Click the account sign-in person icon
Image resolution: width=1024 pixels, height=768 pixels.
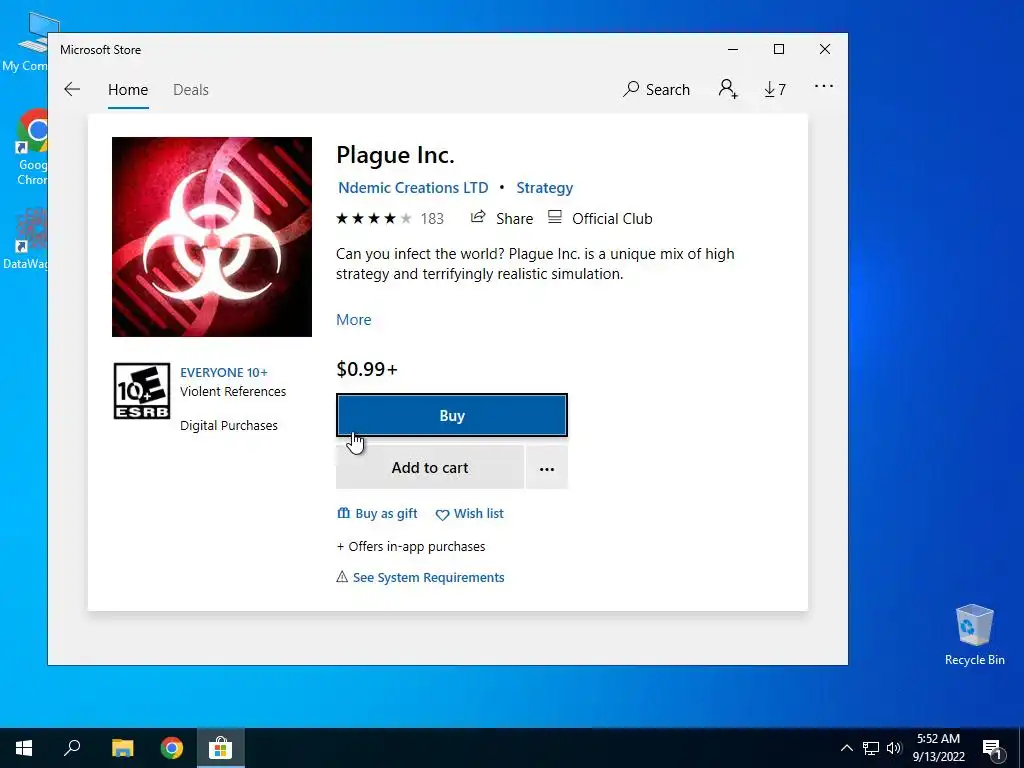tap(728, 89)
